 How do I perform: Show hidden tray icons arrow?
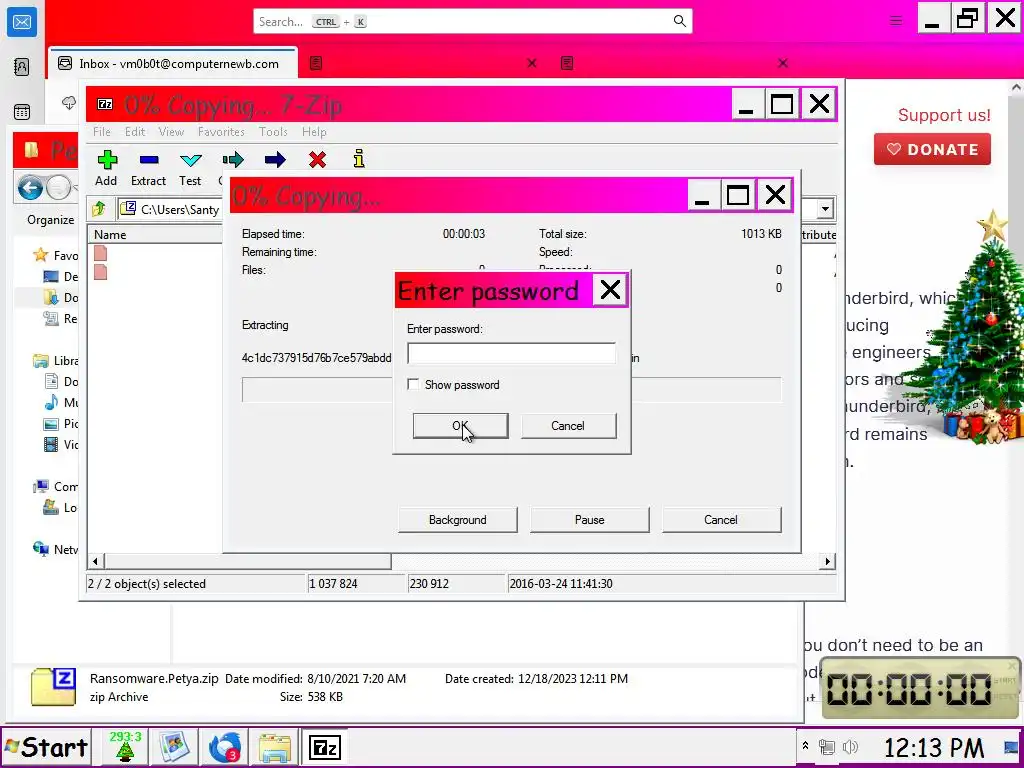pyautogui.click(x=805, y=746)
